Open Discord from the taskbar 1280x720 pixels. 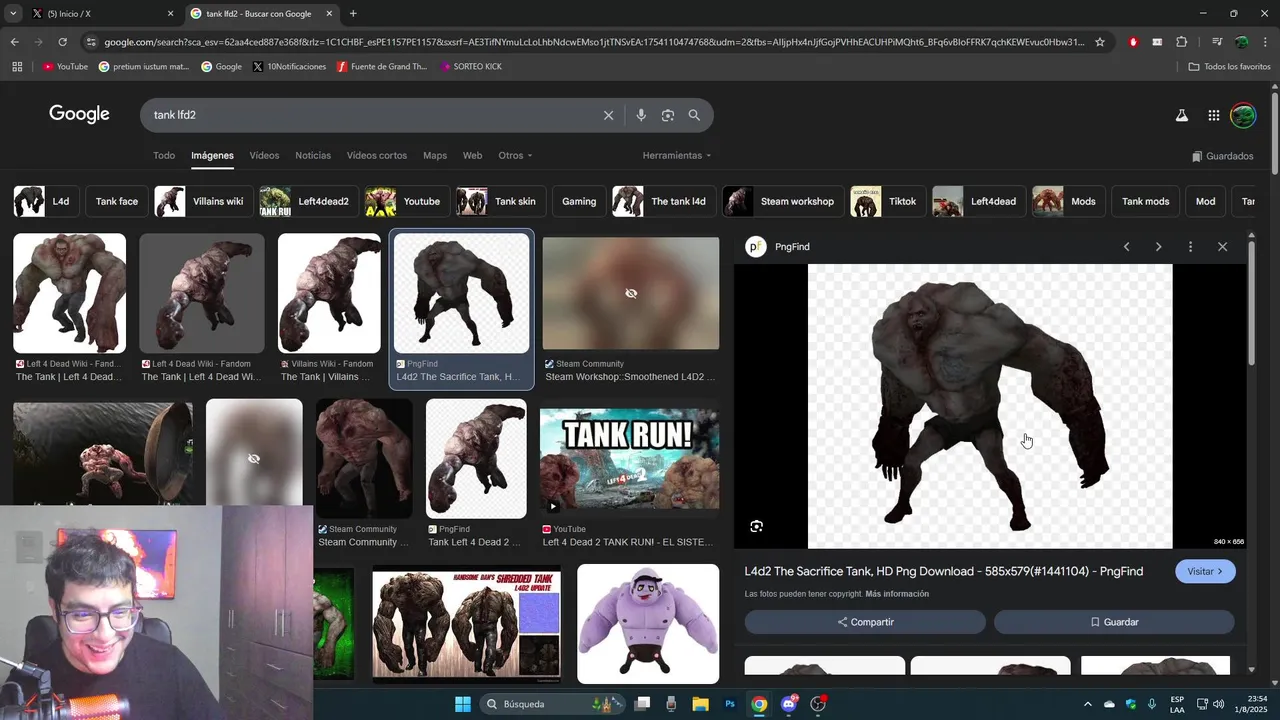pyautogui.click(x=789, y=704)
